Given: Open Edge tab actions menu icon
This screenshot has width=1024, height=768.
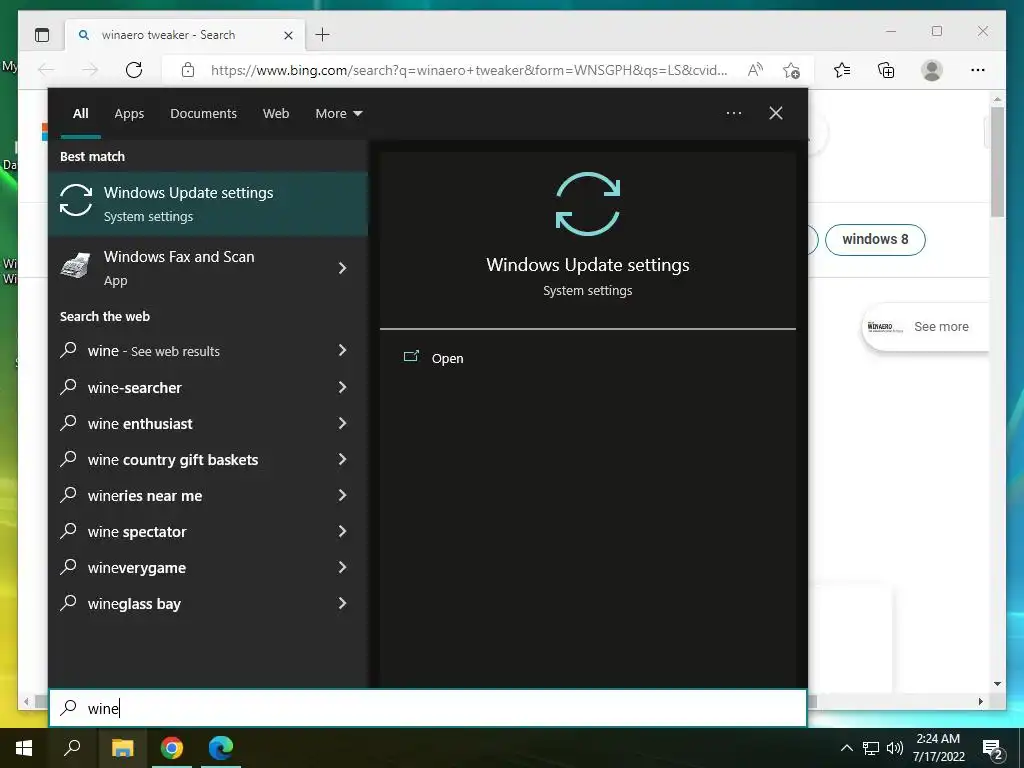Looking at the screenshot, I should pyautogui.click(x=42, y=35).
